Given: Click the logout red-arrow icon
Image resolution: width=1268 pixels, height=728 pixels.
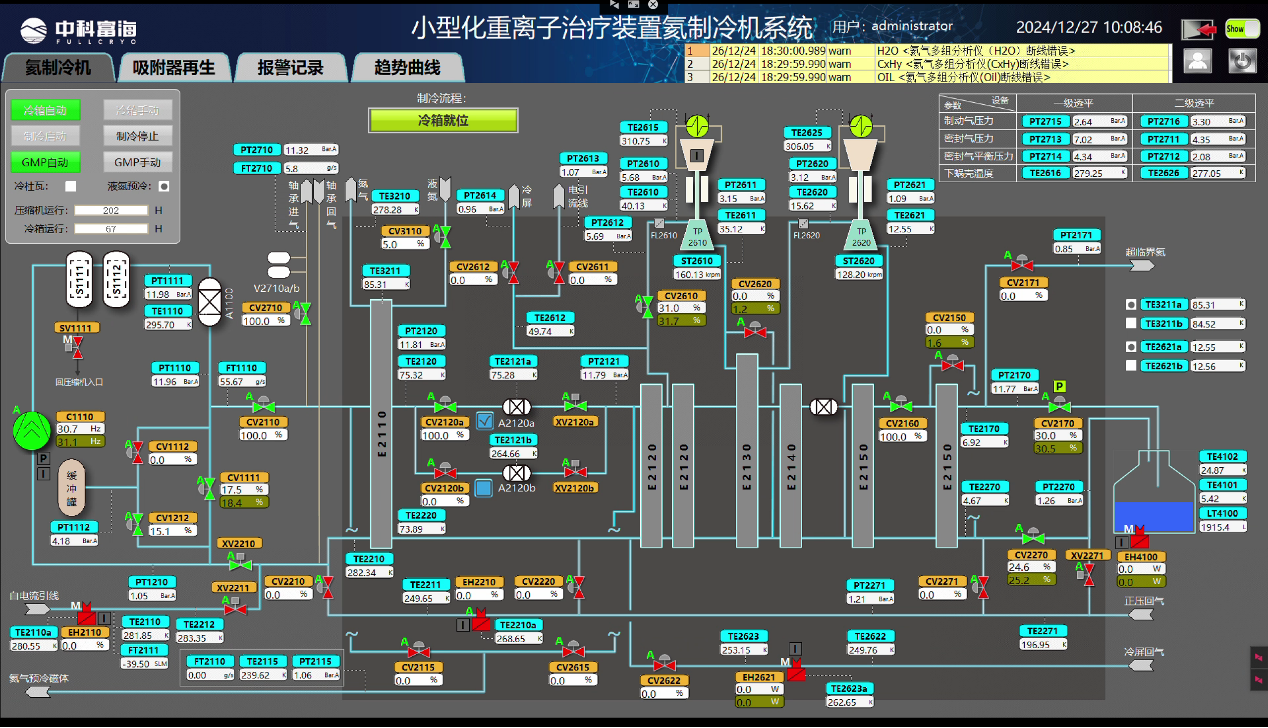Looking at the screenshot, I should pos(1199,29).
